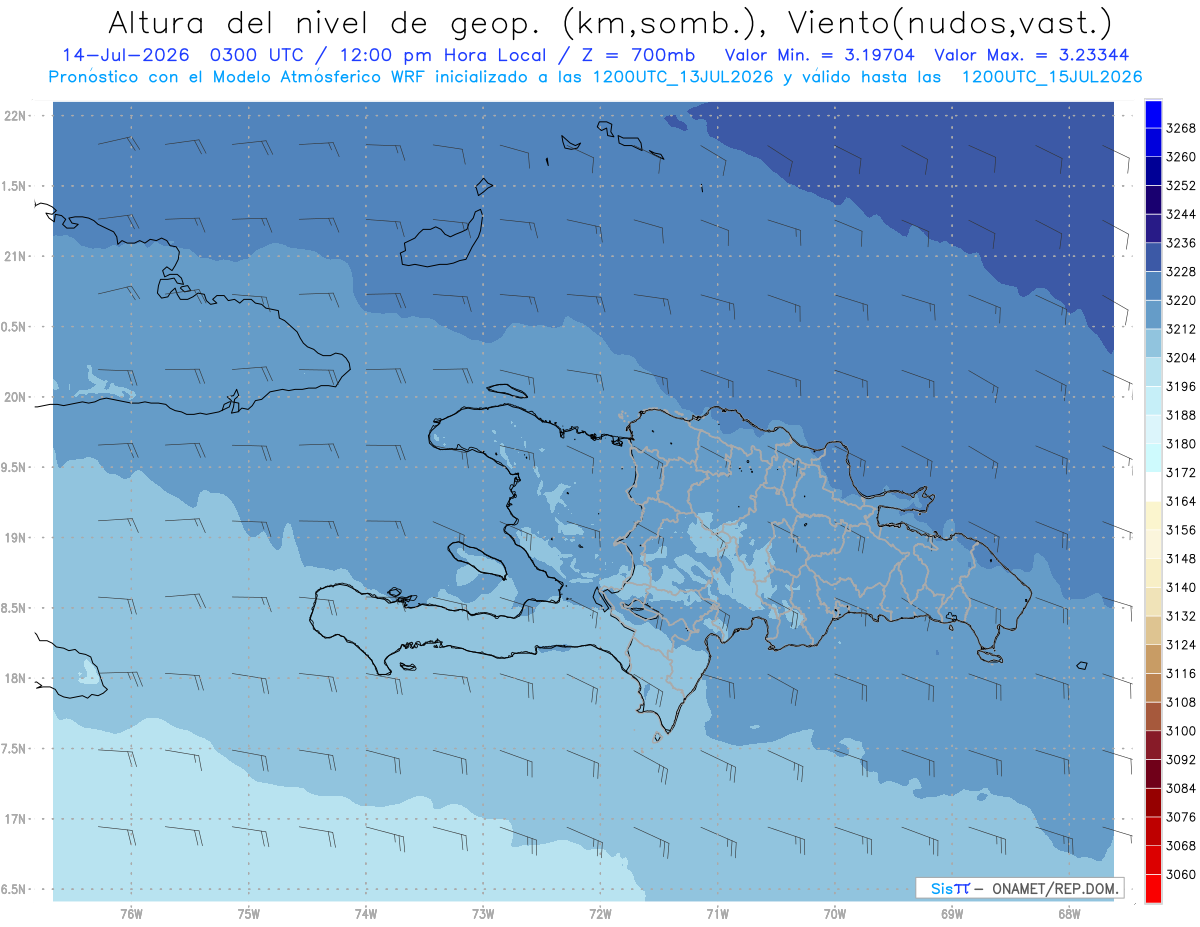1200x927 pixels.
Task: Click the '3220' colorbar label
Action: (x=1180, y=300)
